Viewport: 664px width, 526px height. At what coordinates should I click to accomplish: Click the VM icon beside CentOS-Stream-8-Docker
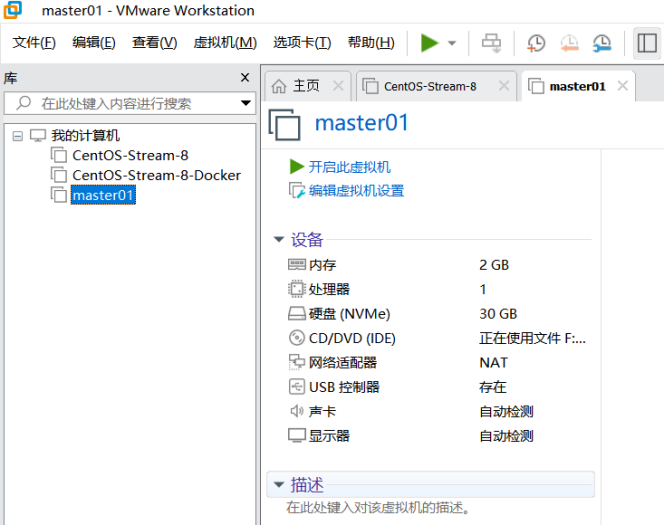click(59, 175)
